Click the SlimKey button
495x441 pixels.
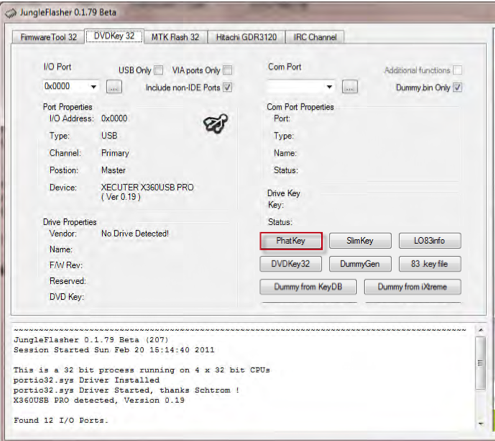click(x=360, y=241)
